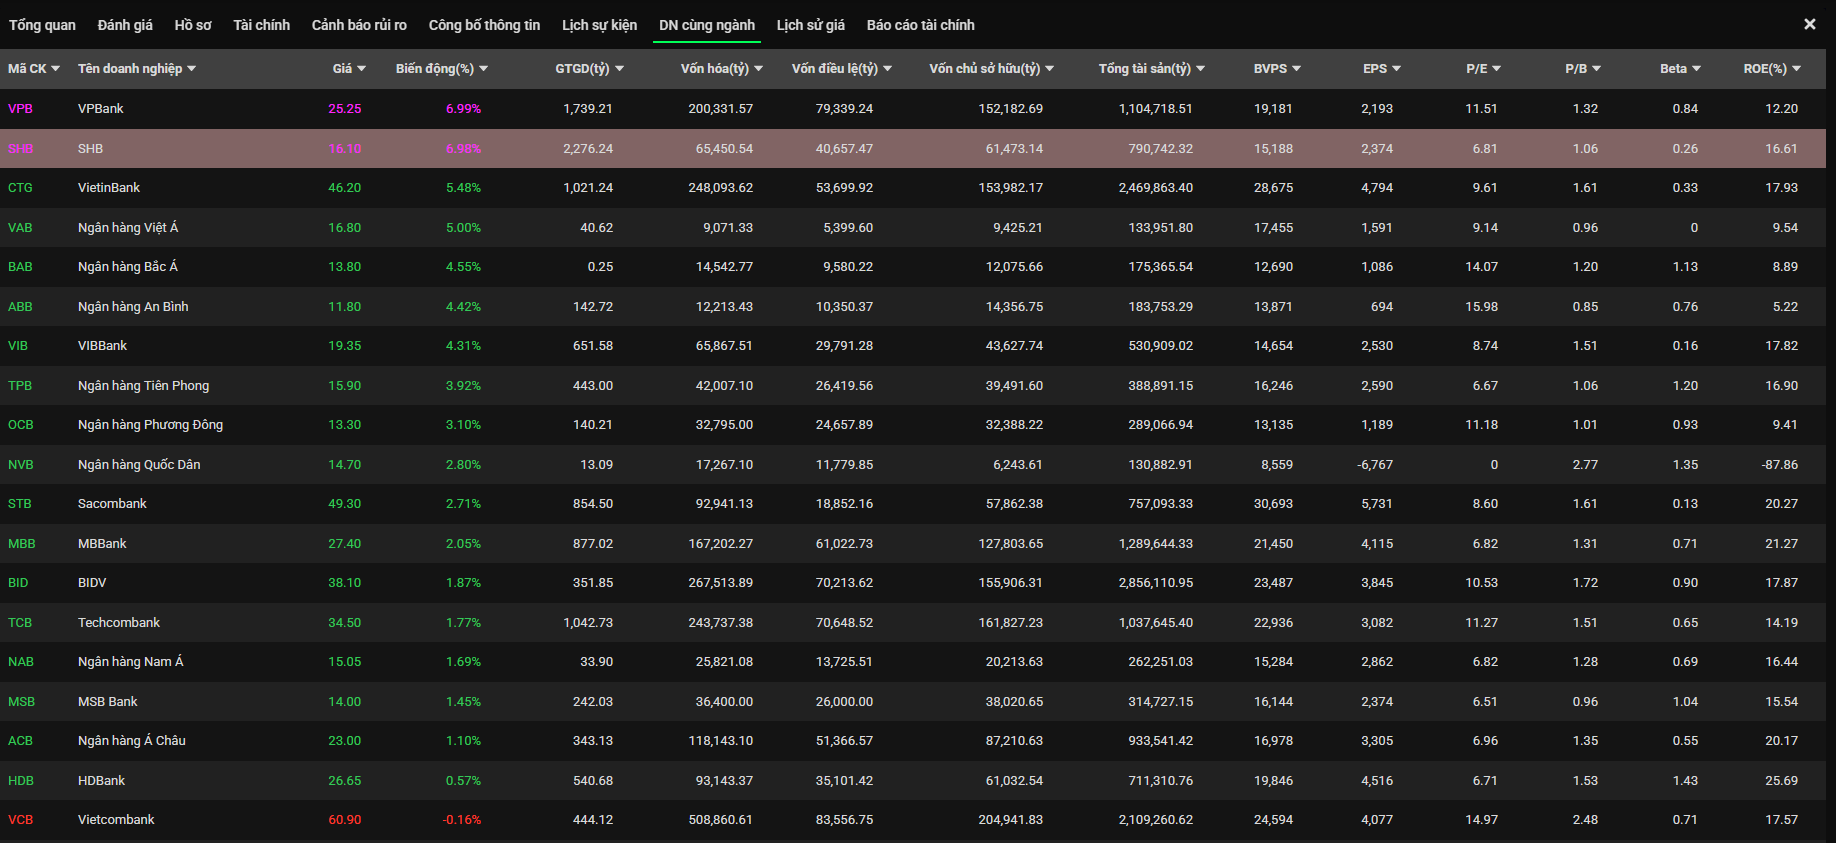
Task: Open the Hồ sơ tab
Action: [x=193, y=25]
